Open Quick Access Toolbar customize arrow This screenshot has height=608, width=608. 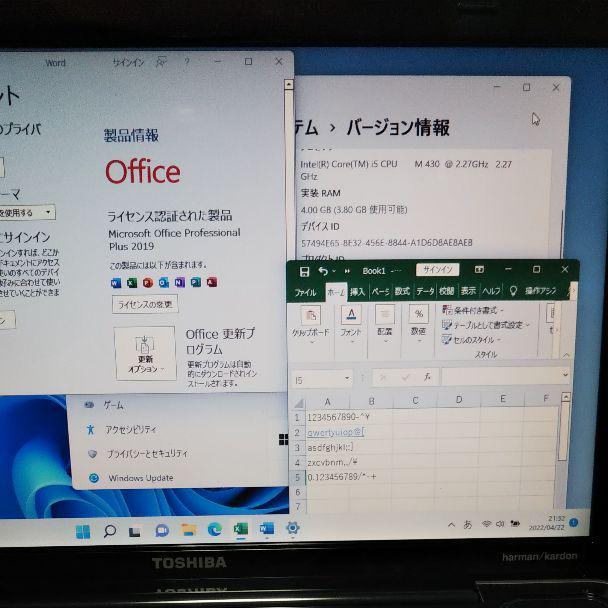[x=347, y=271]
